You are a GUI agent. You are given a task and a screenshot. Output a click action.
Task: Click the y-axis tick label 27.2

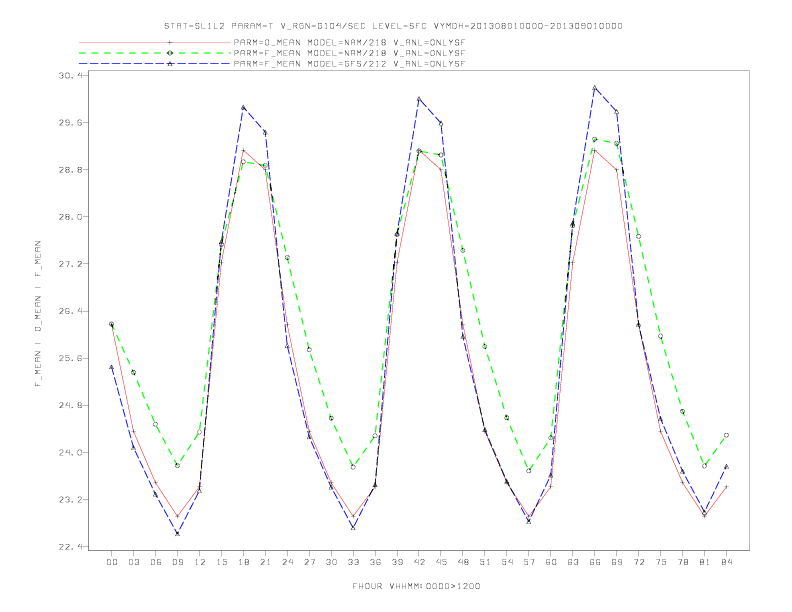[69, 264]
